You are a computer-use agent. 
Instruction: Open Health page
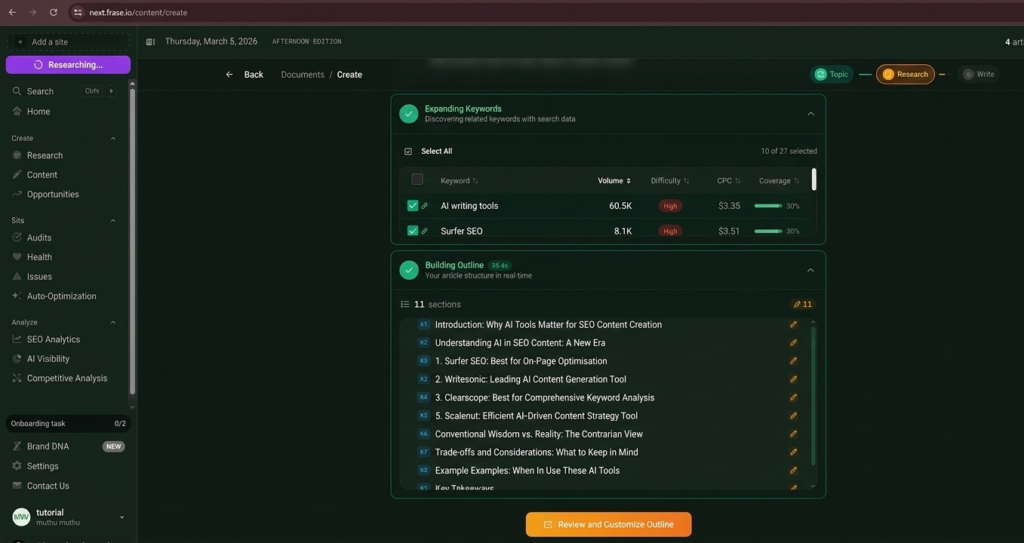tap(39, 257)
